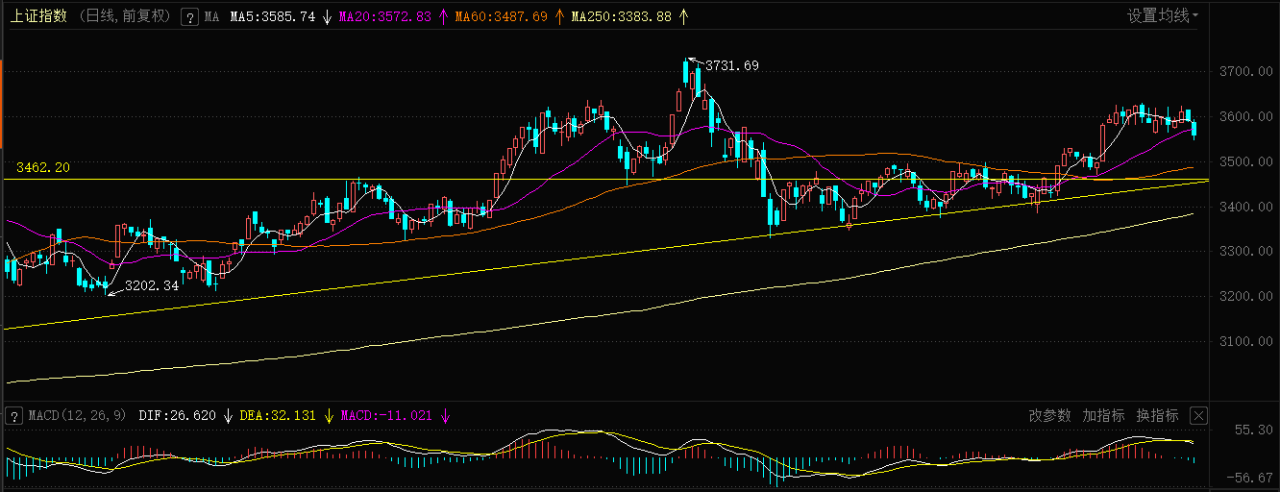Image resolution: width=1280 pixels, height=492 pixels.
Task: Click the 3202.34 low price marker
Action: click(x=151, y=286)
